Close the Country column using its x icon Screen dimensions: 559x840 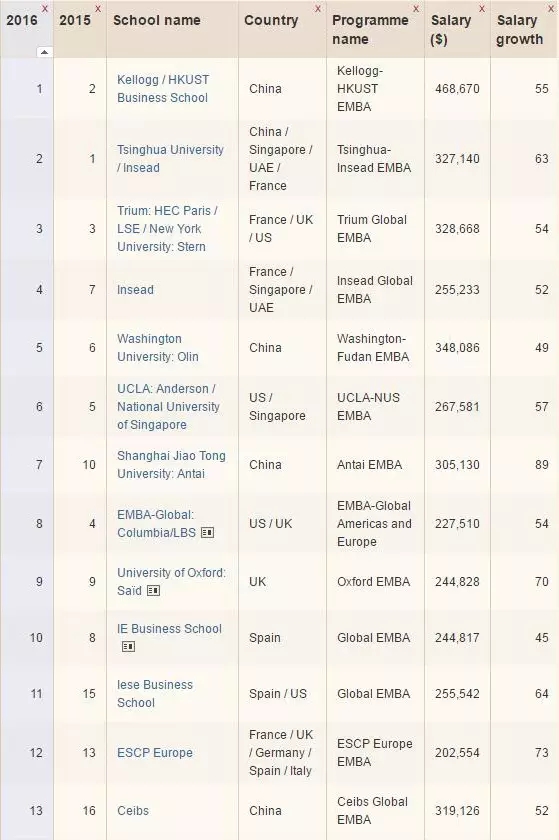click(318, 9)
